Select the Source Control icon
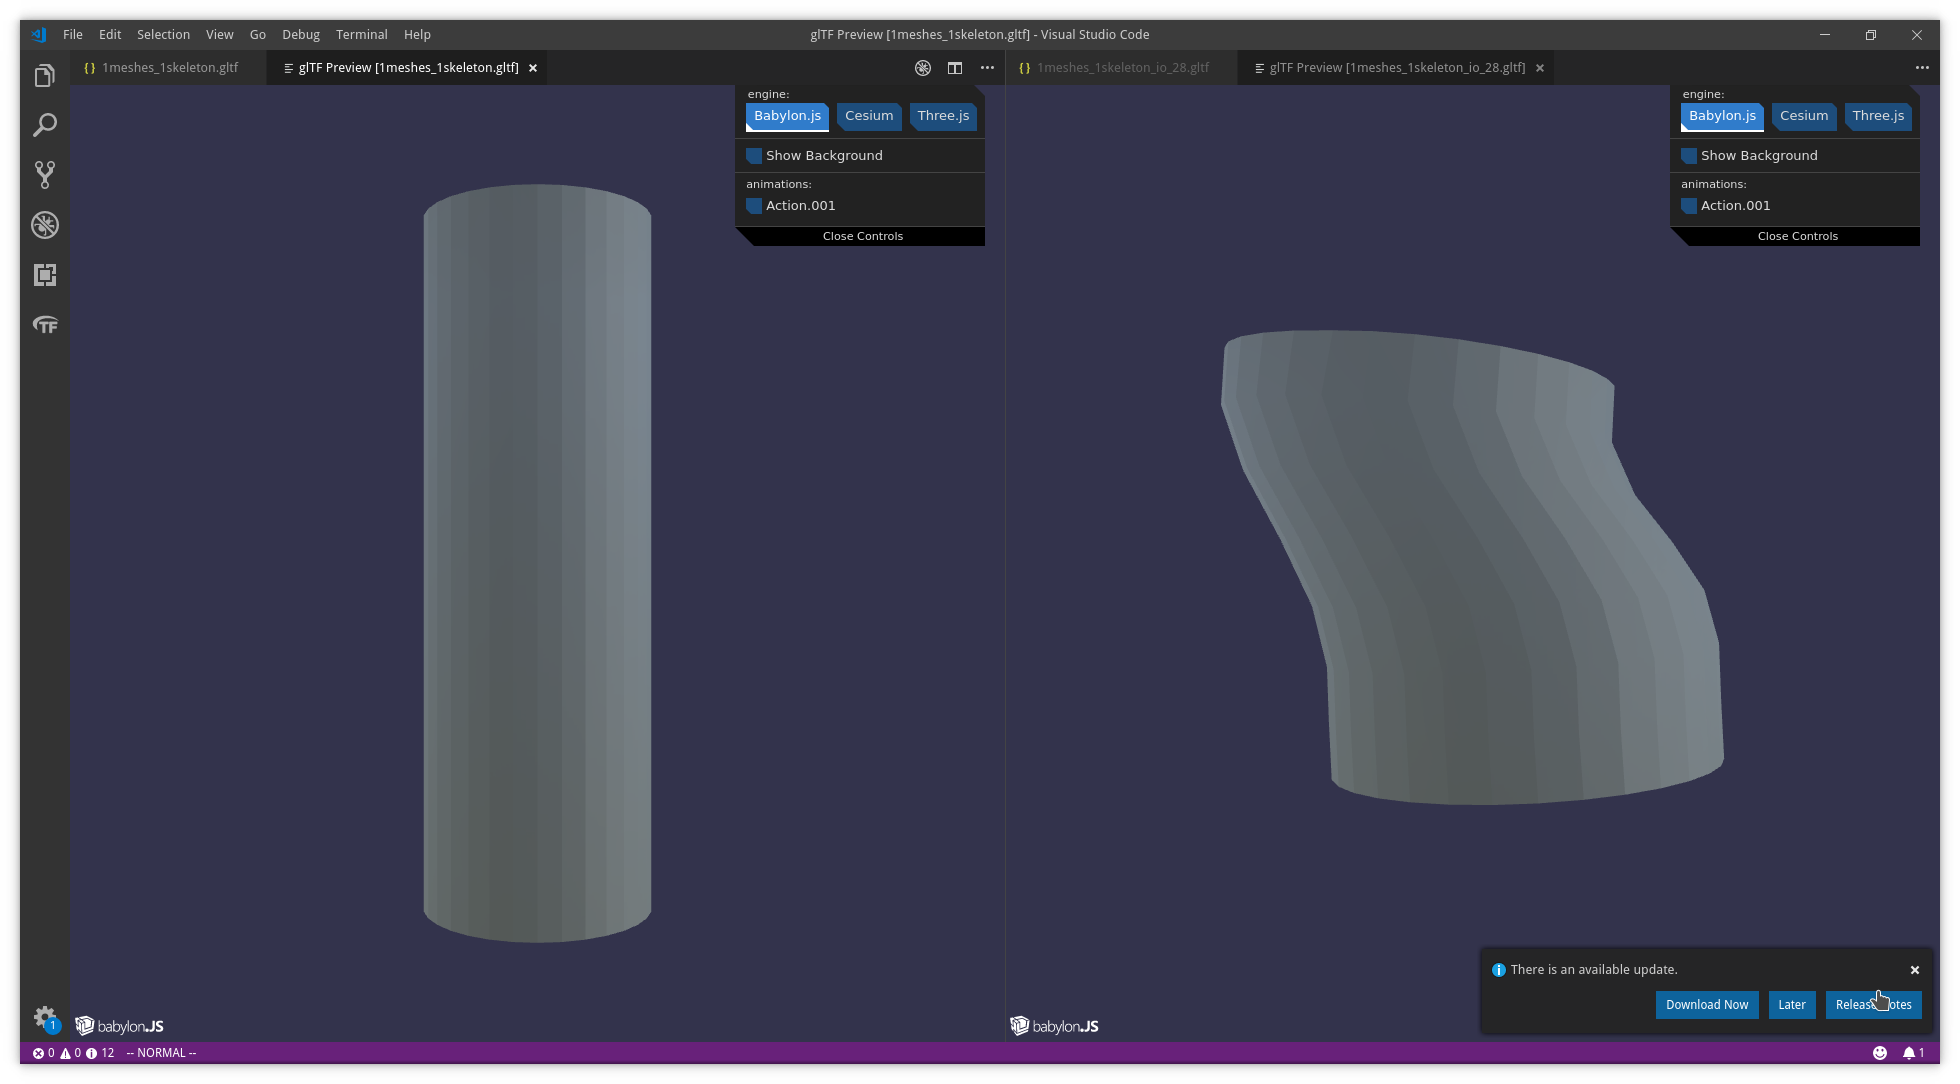This screenshot has width=1960, height=1084. 44,174
